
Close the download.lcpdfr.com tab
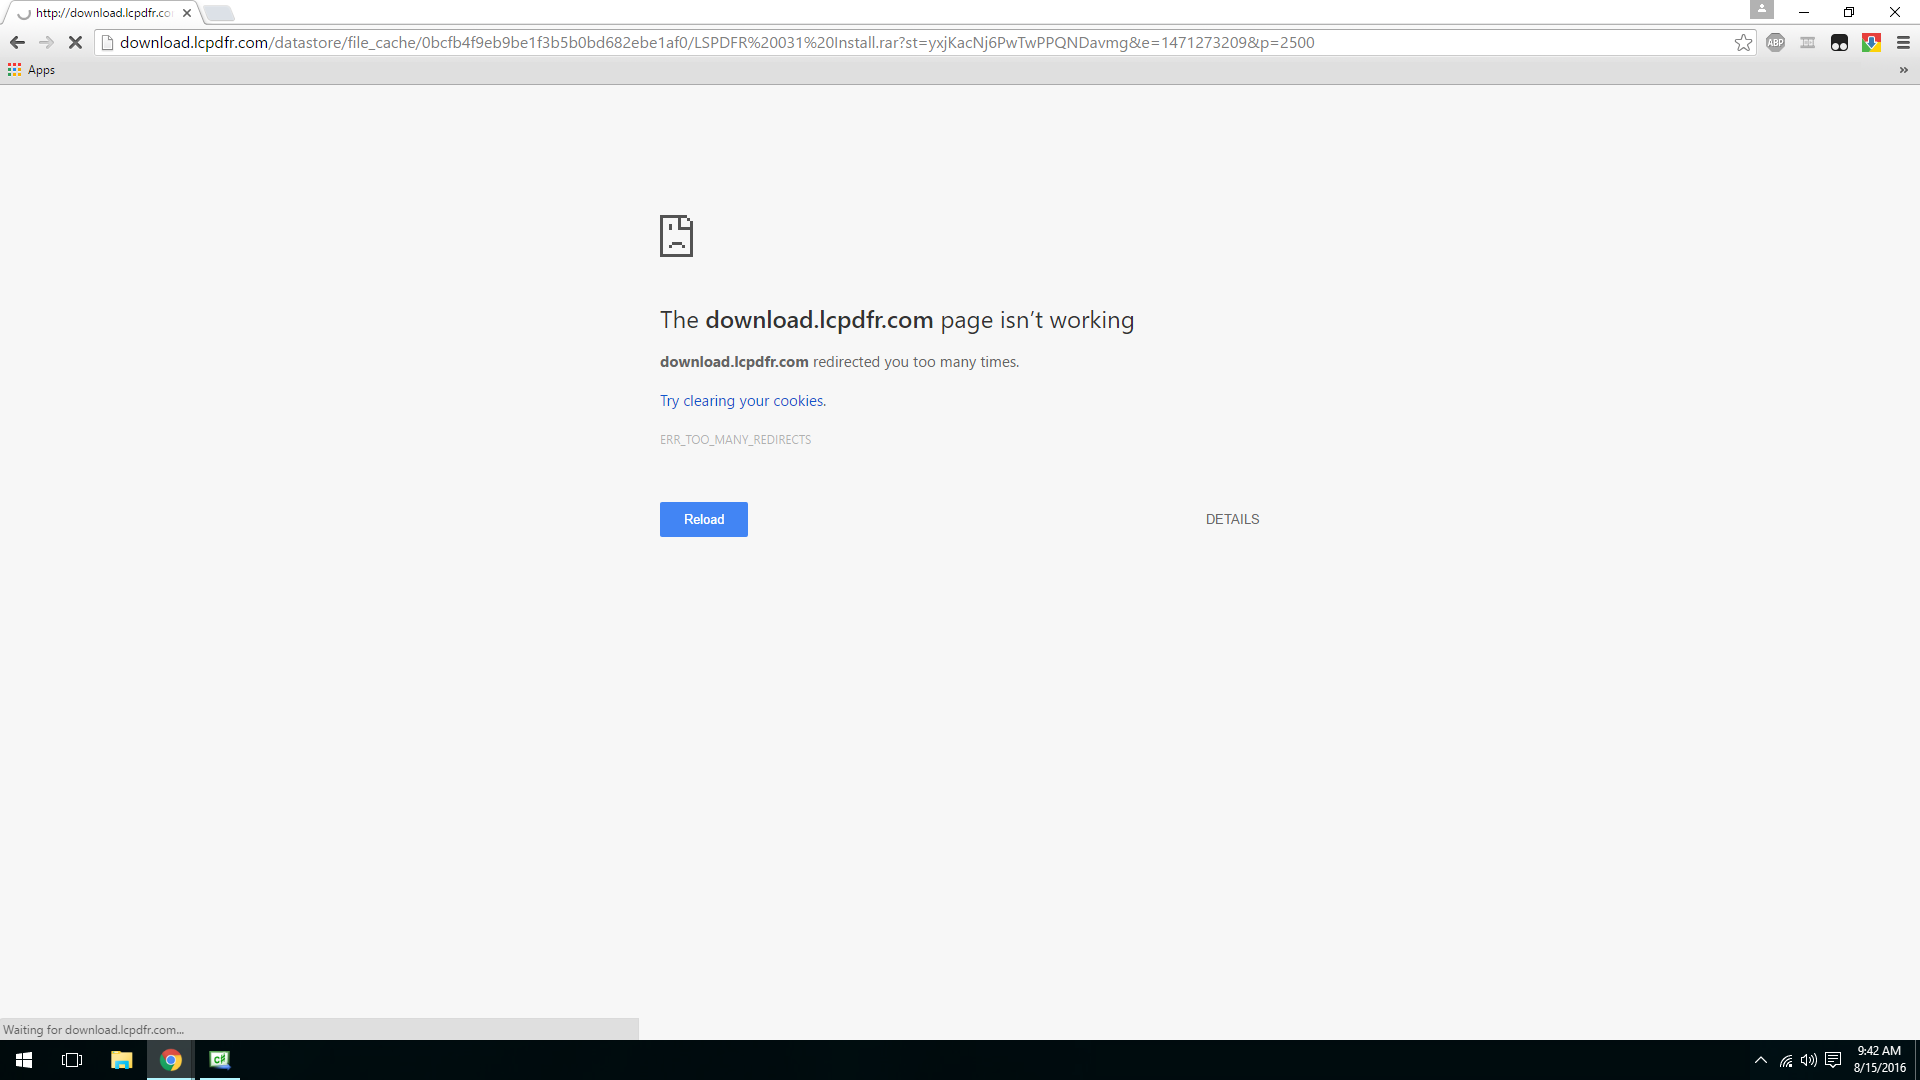pos(187,13)
